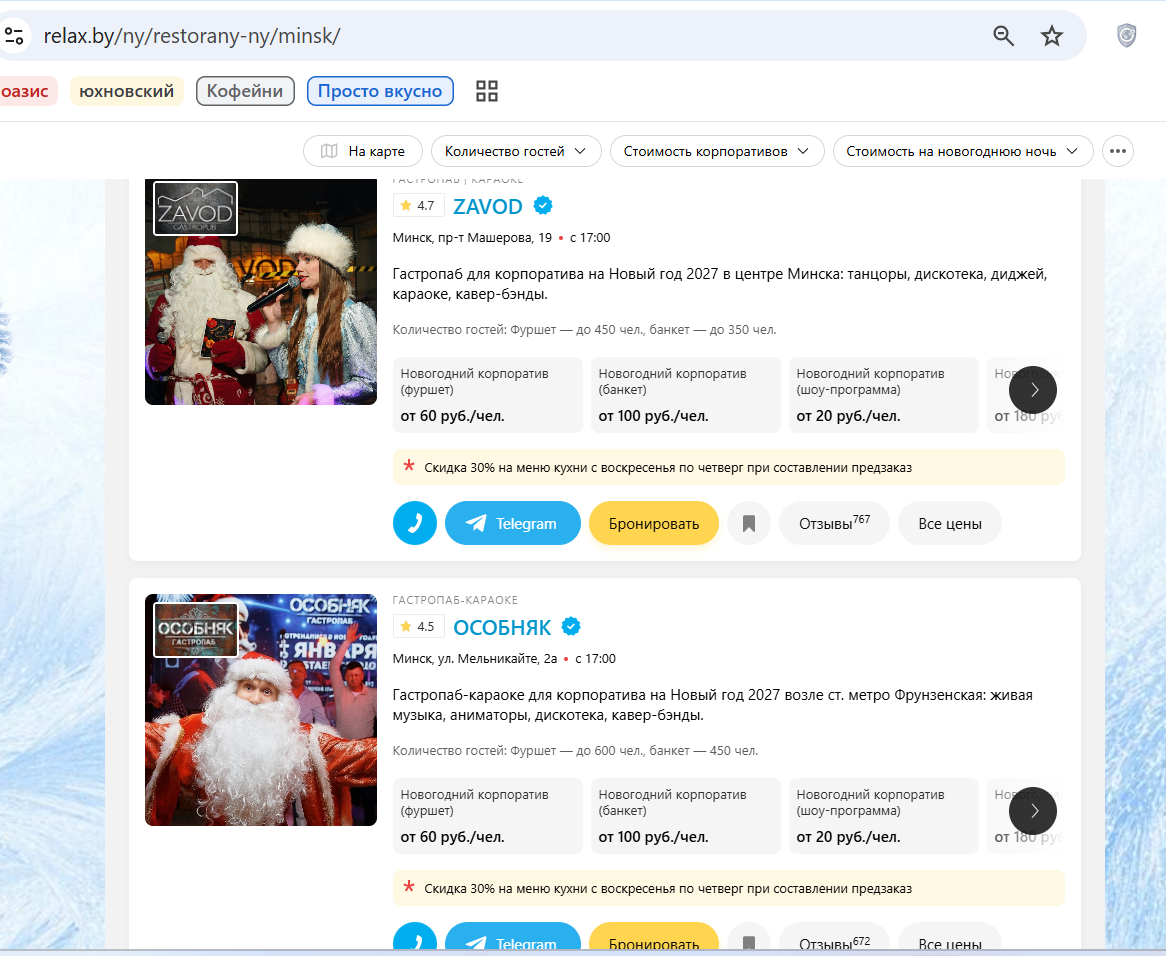The width and height of the screenshot is (1166, 956).
Task: Save ZAVOD with the bookmark icon
Action: 749,523
